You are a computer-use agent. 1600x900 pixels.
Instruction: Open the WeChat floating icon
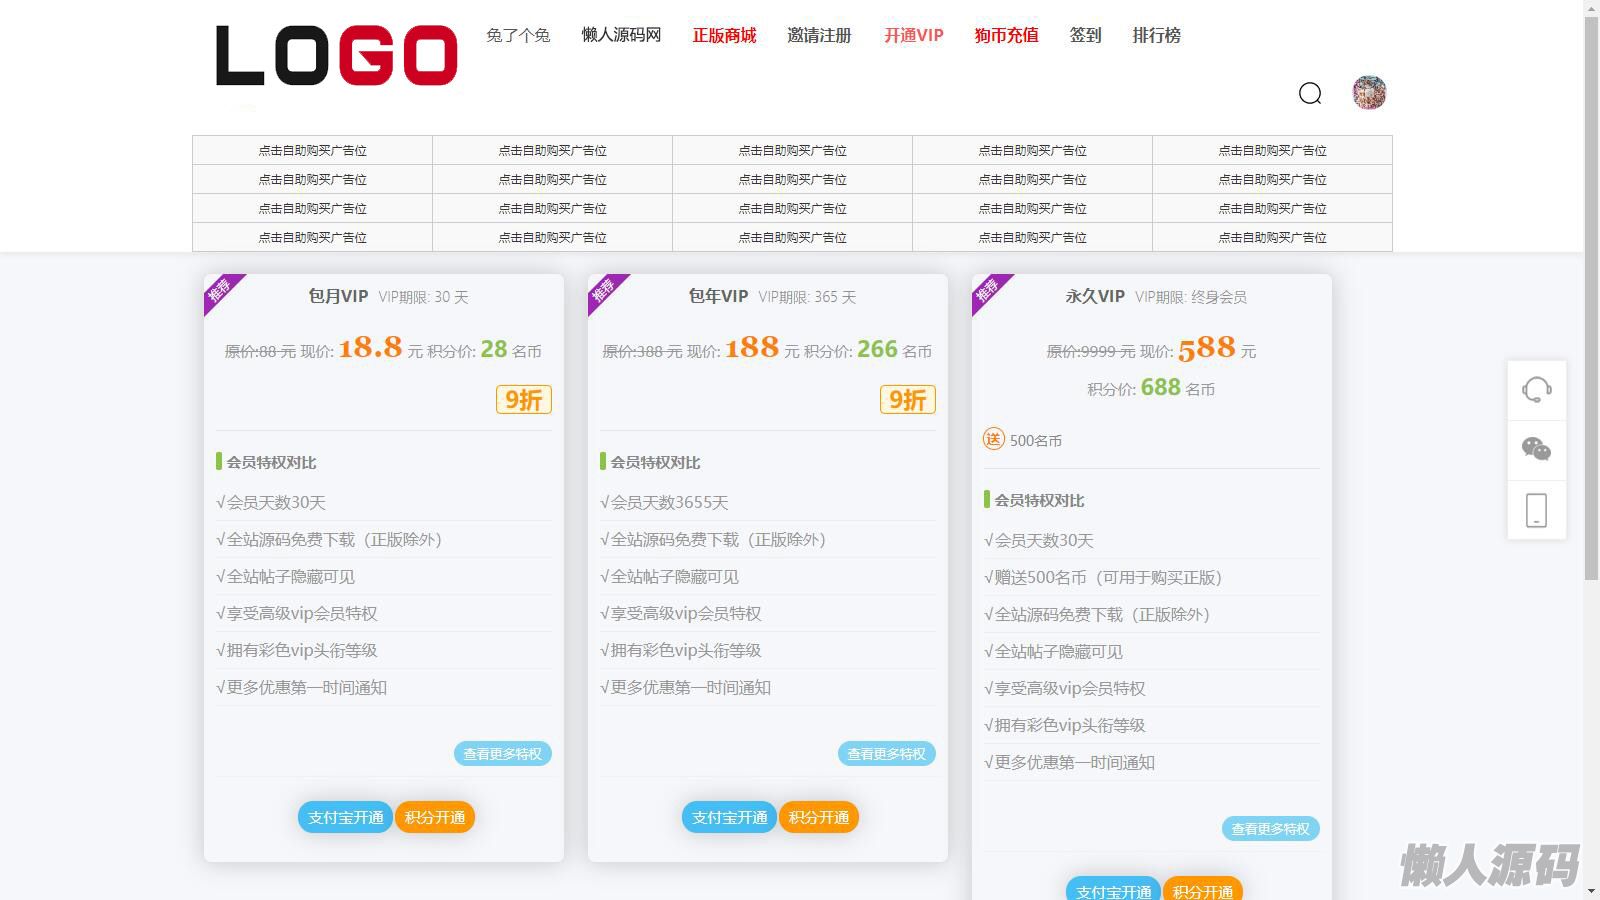coord(1536,449)
